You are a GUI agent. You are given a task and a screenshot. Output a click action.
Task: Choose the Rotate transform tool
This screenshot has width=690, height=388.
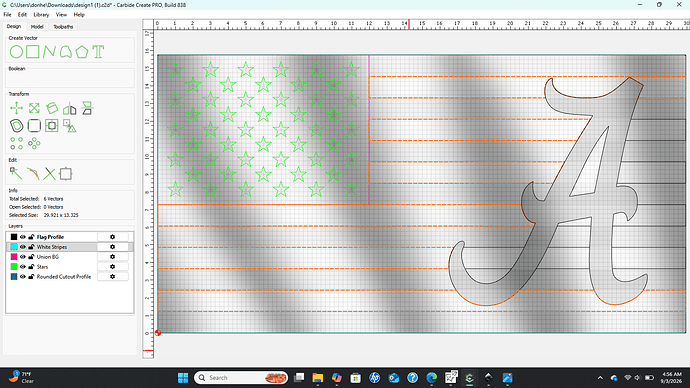pyautogui.click(x=52, y=108)
